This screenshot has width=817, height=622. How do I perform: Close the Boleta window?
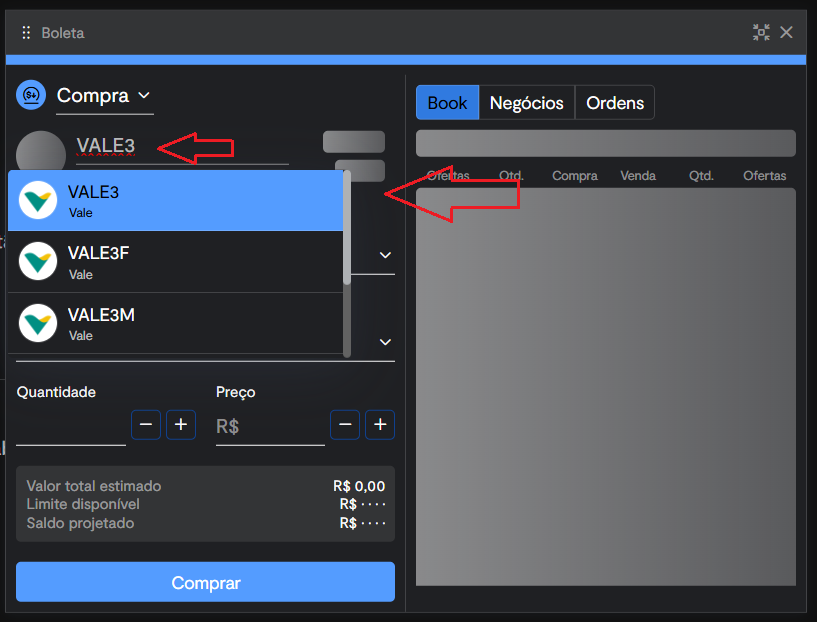(786, 31)
